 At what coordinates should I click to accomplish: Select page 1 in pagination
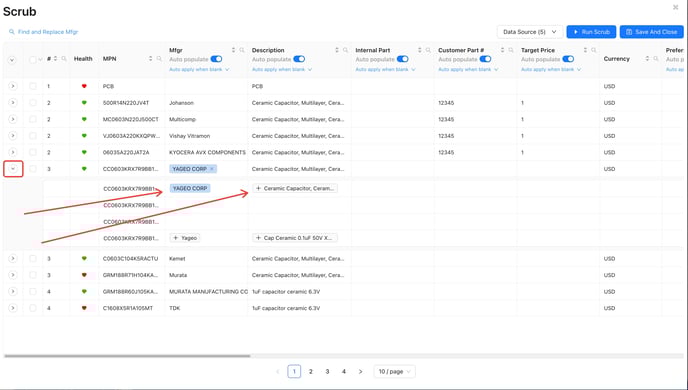(x=294, y=372)
